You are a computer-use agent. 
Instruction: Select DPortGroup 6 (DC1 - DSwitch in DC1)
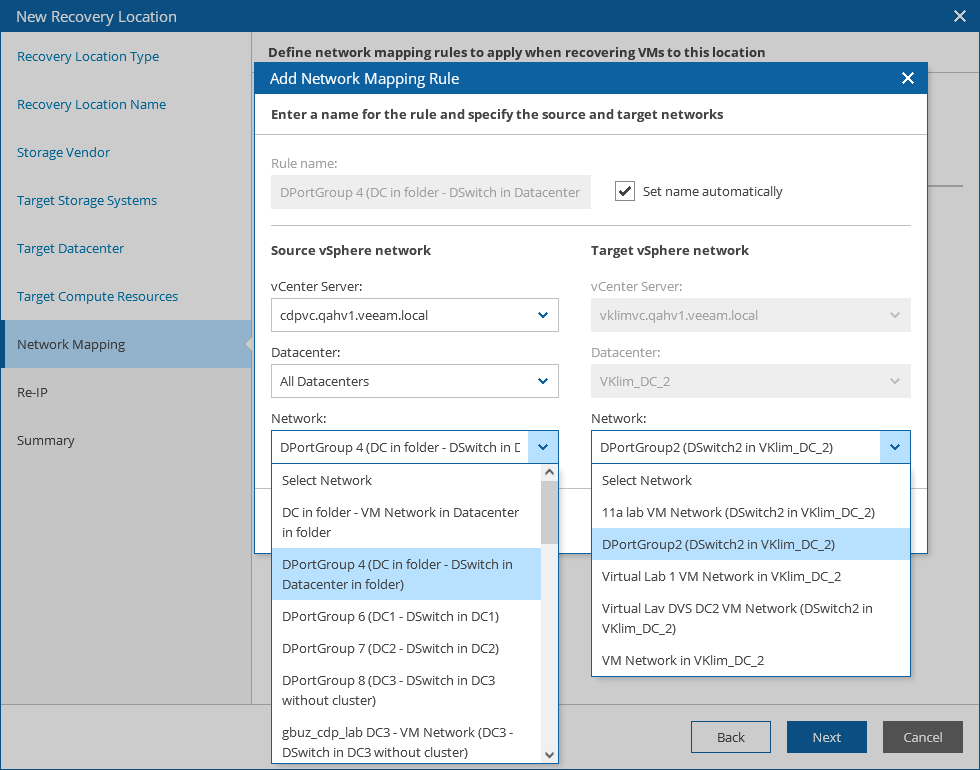point(390,616)
